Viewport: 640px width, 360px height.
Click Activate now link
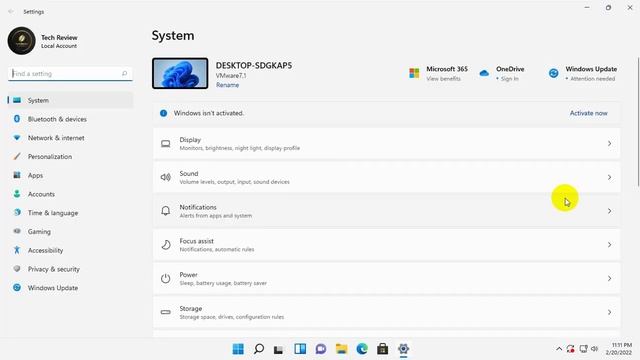click(589, 113)
